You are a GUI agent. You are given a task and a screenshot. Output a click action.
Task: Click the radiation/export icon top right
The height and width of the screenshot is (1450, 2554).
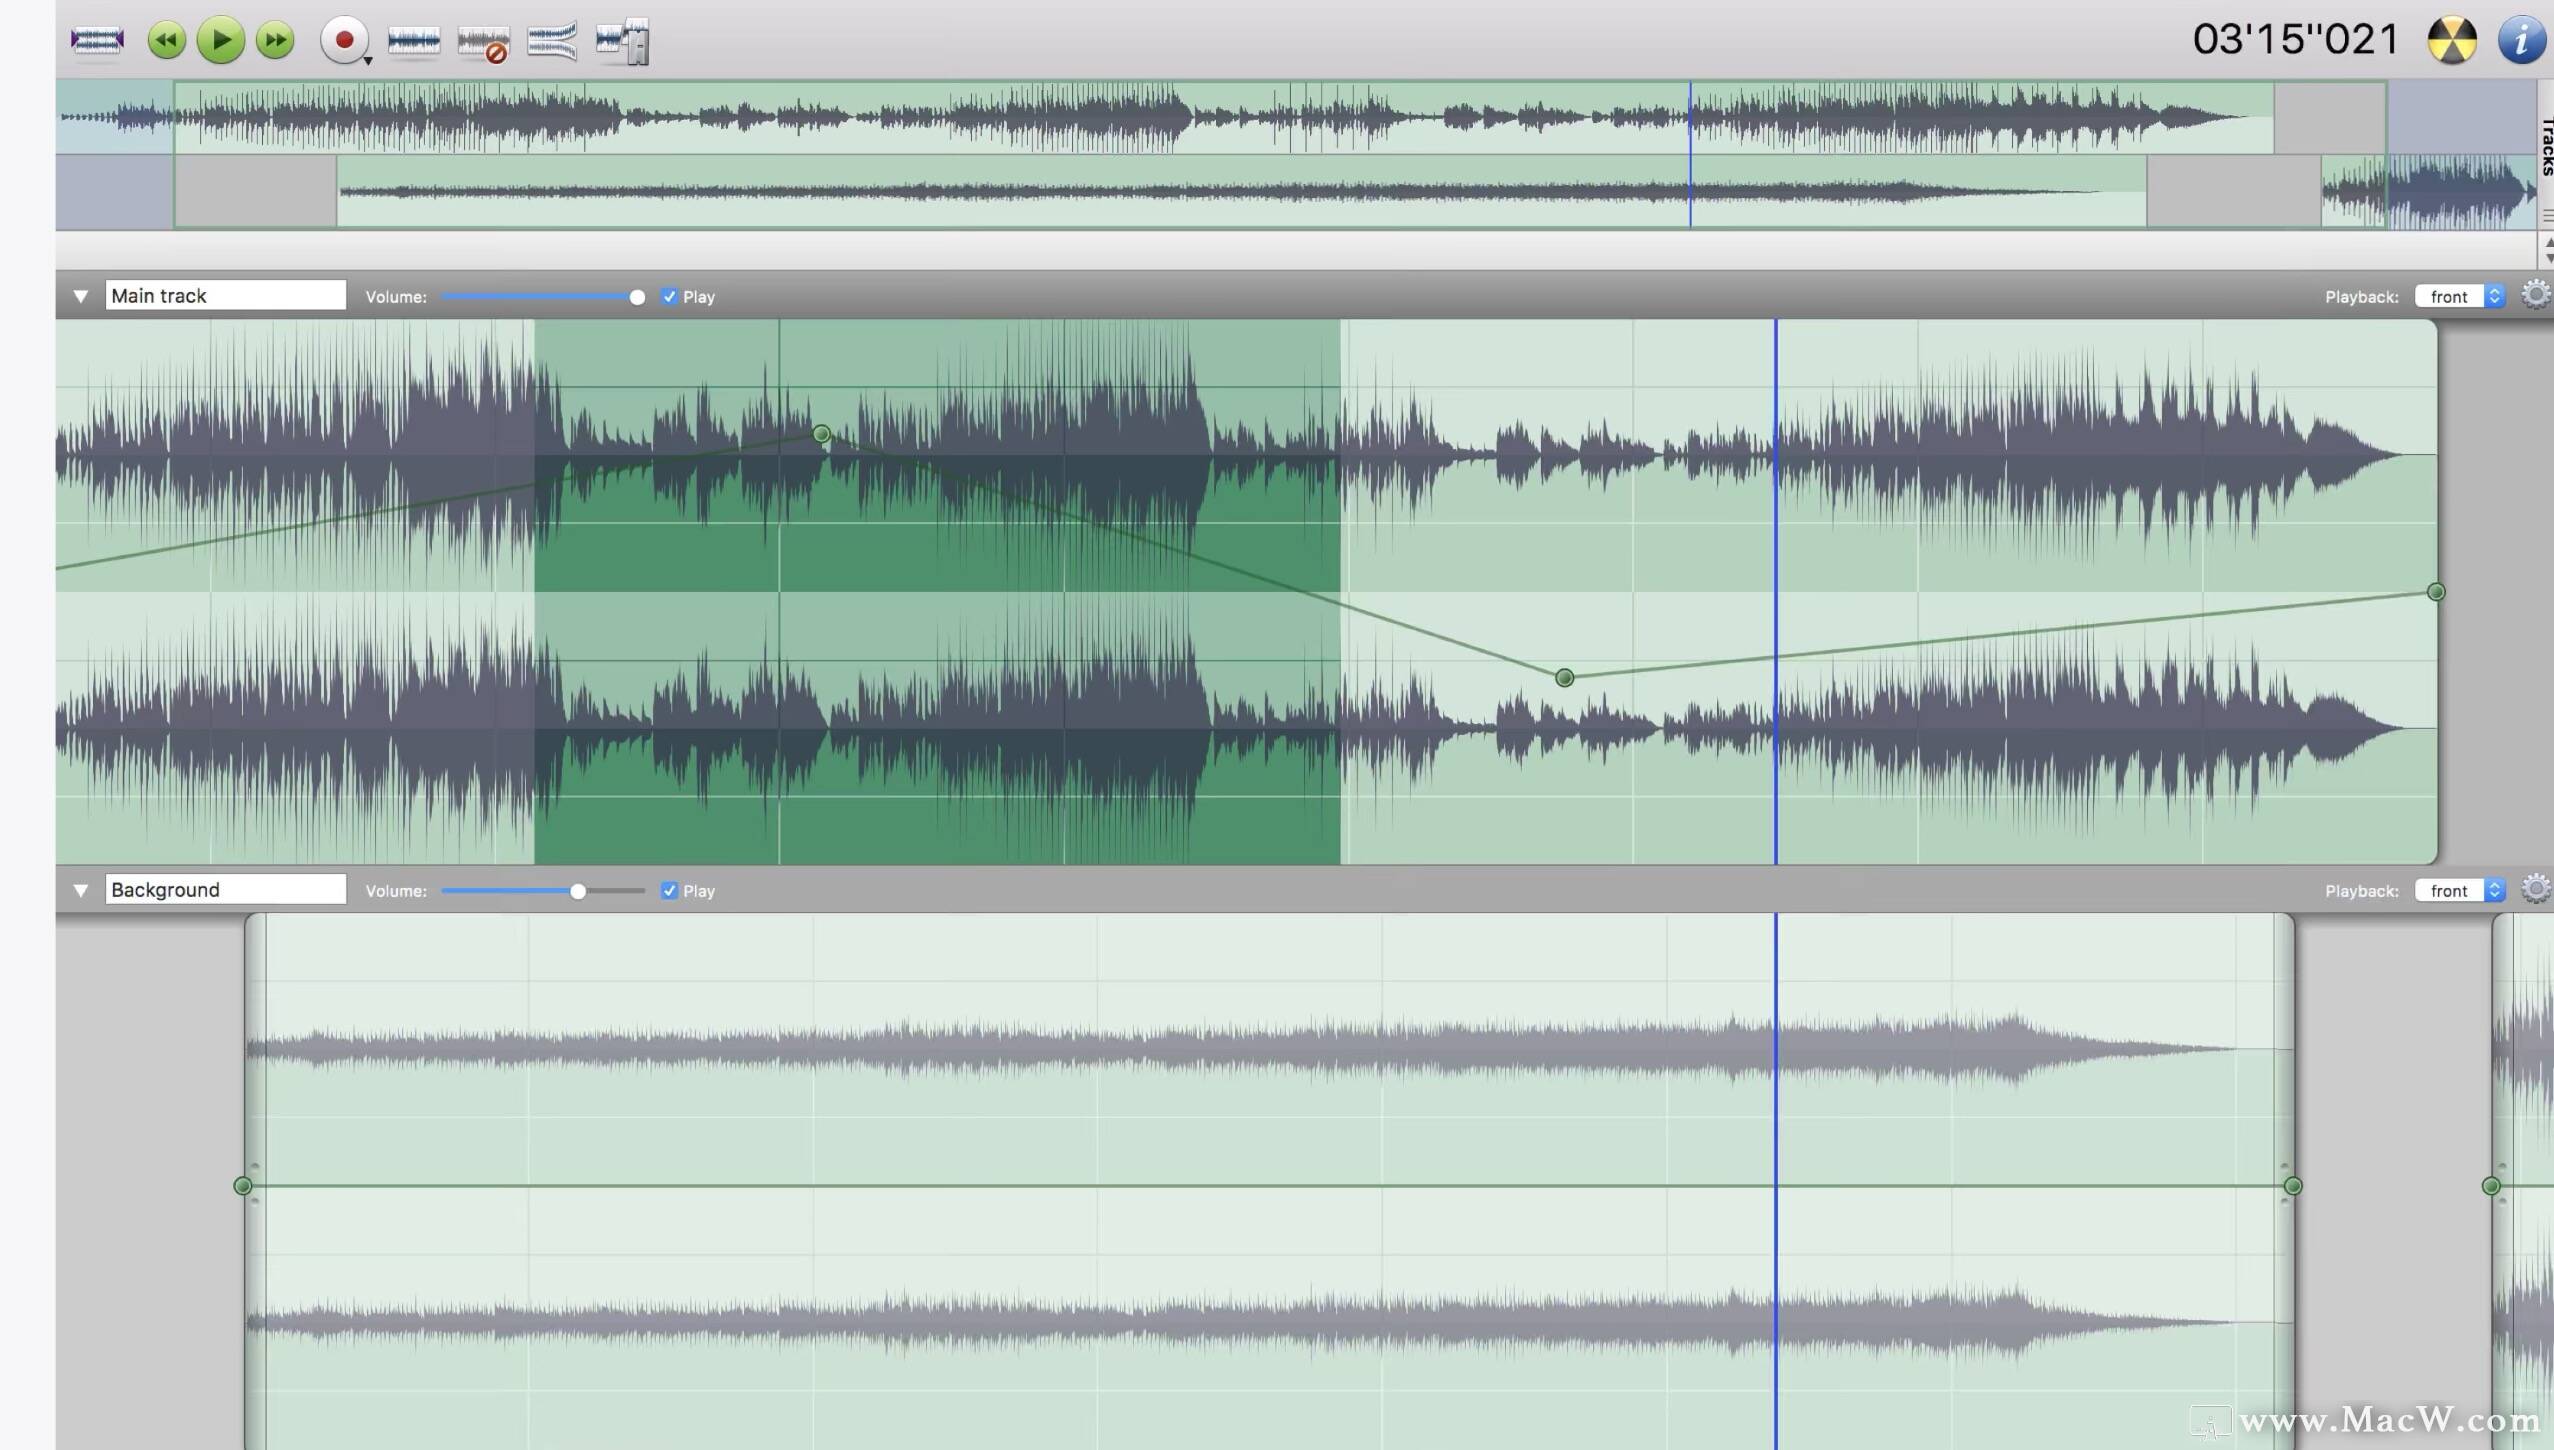[x=2456, y=37]
